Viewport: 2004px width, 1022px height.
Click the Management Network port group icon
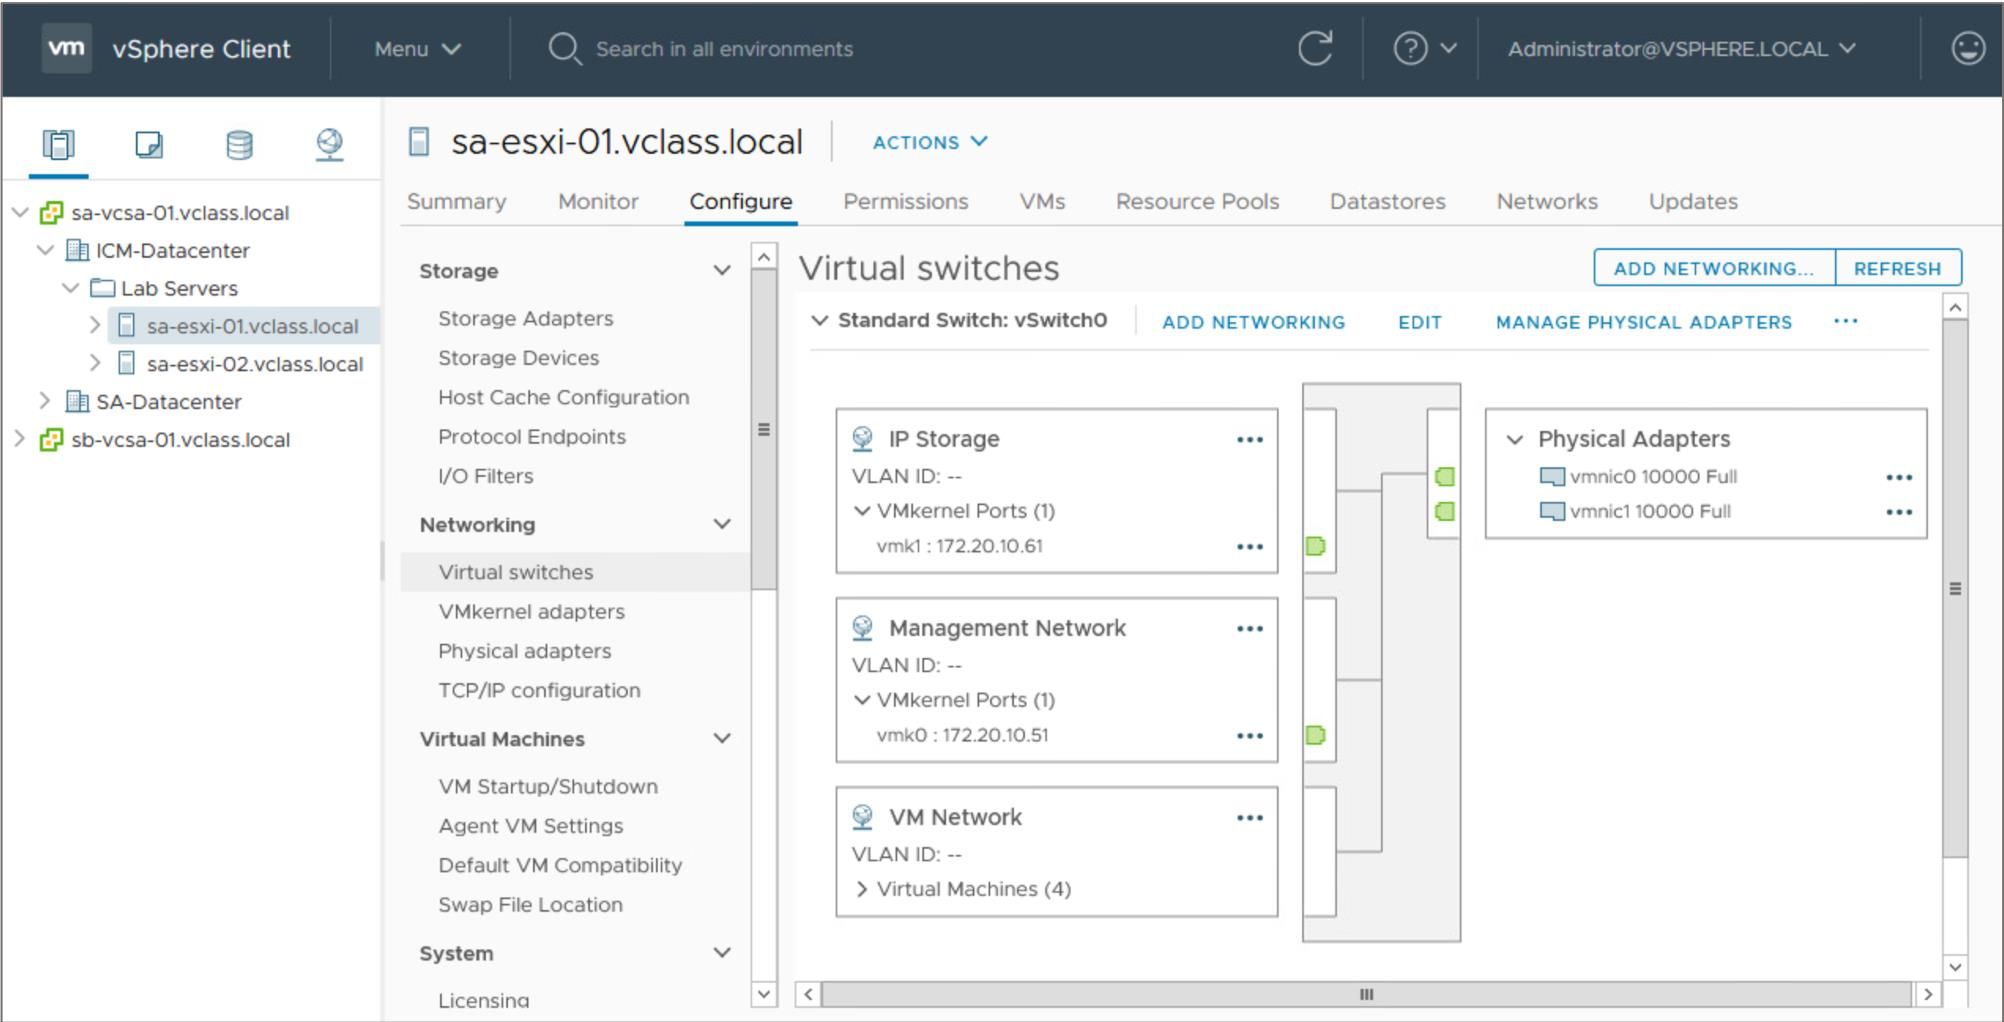(862, 628)
